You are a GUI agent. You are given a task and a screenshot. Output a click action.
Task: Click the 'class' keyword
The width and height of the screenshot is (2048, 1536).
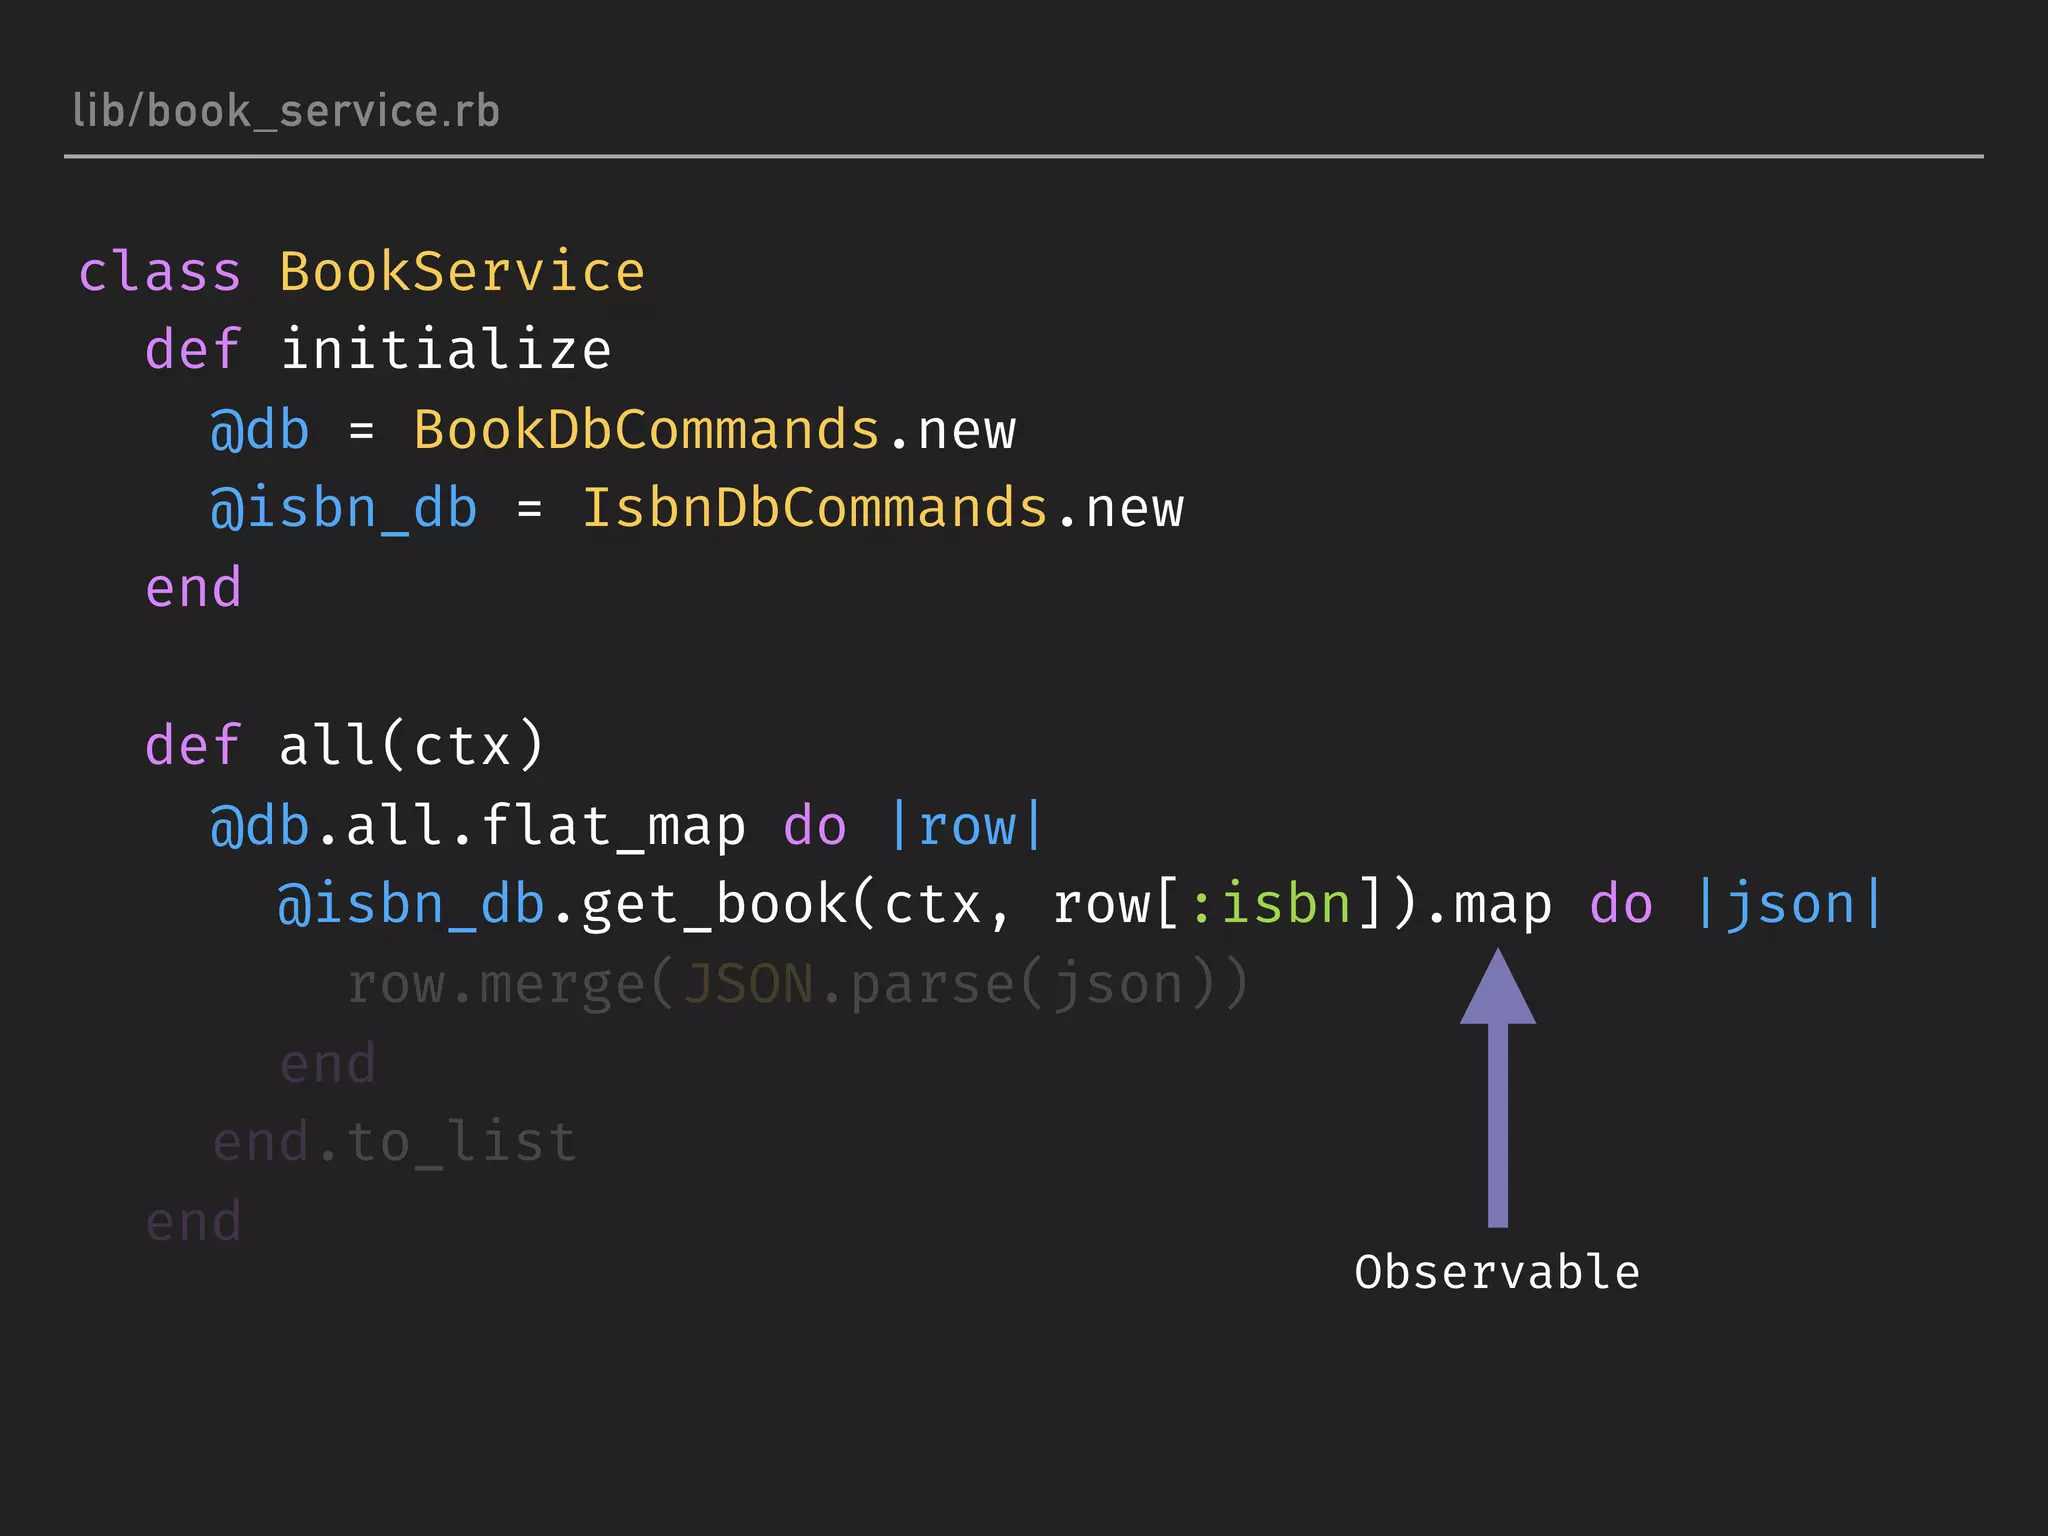tap(160, 272)
